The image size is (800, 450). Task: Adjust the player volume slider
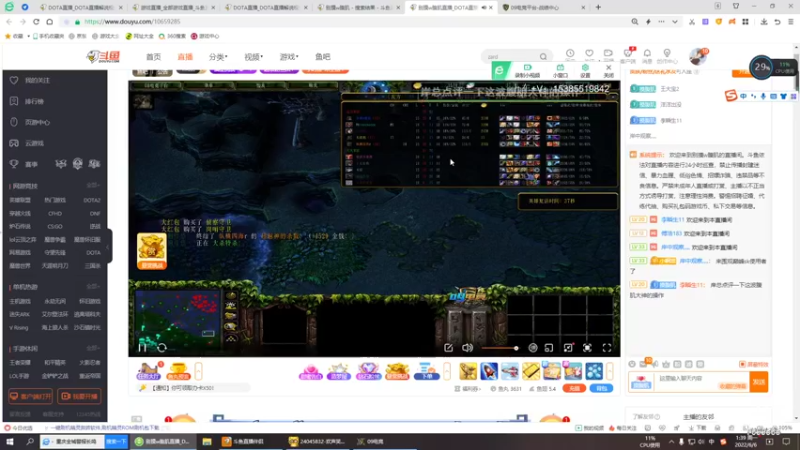(500, 348)
